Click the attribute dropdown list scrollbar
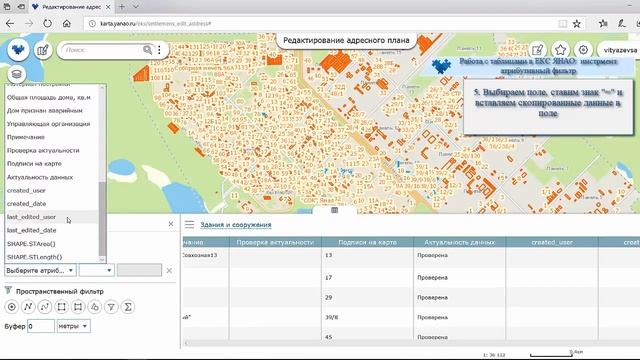The height and width of the screenshot is (360, 640). [102, 218]
